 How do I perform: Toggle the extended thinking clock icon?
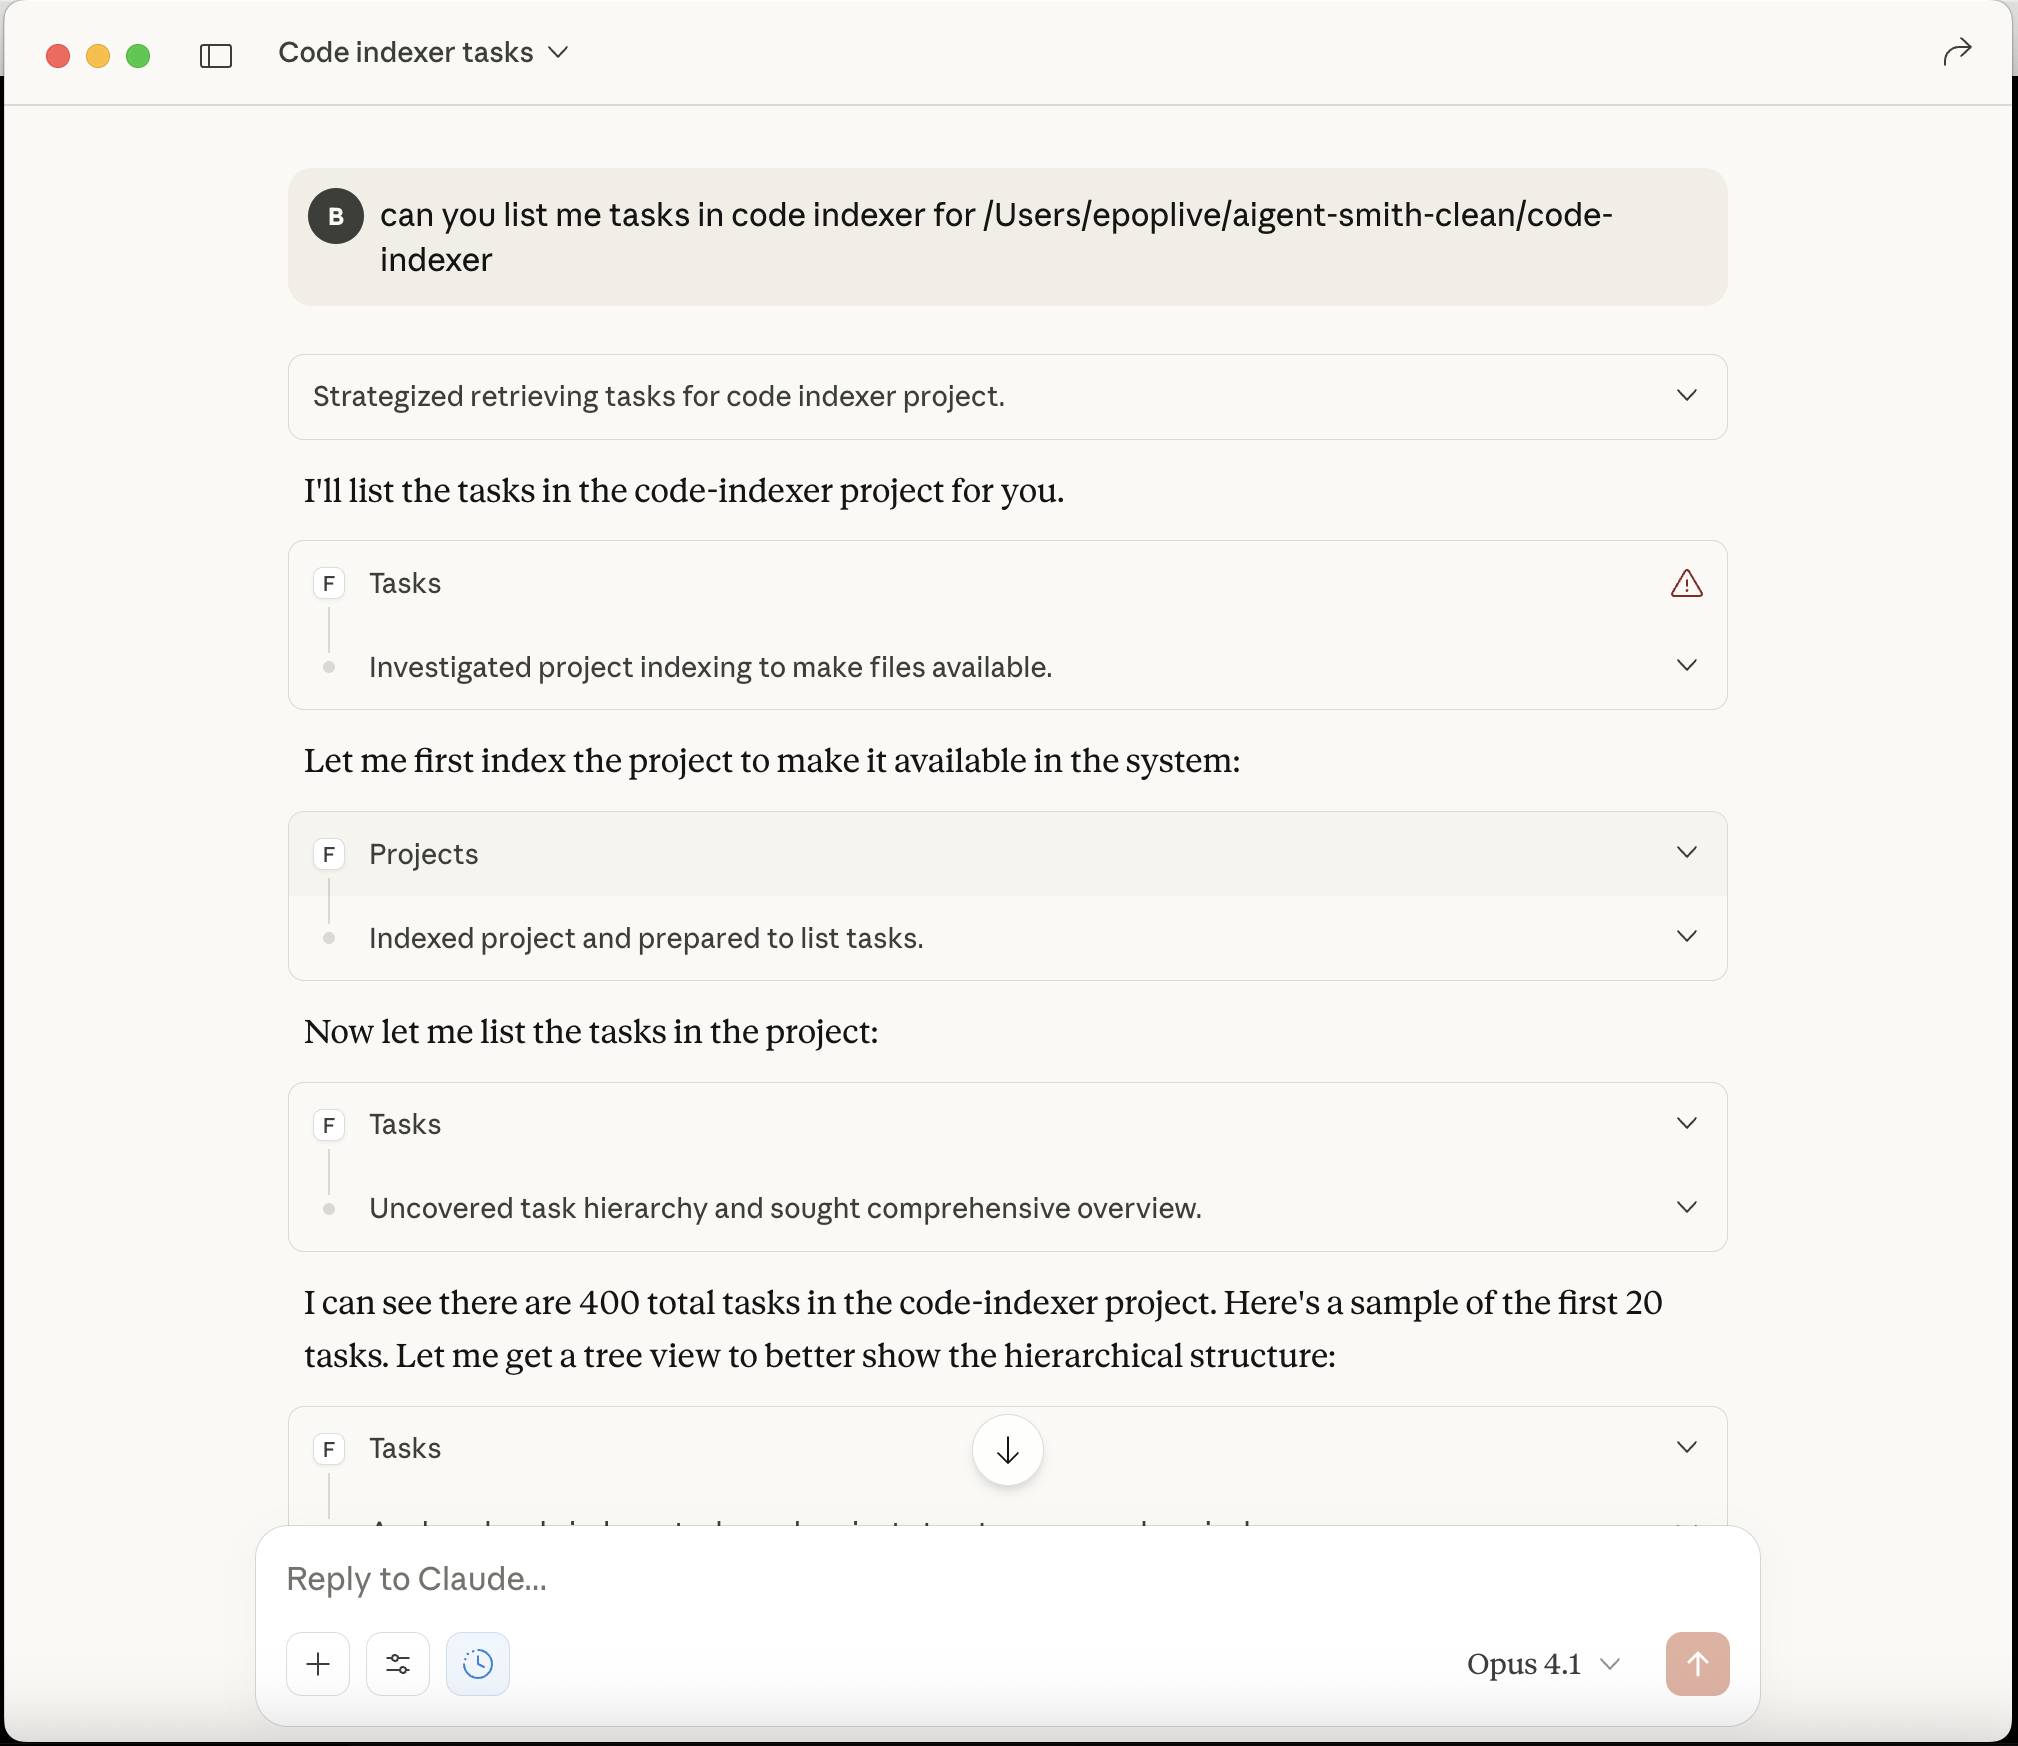(478, 1664)
